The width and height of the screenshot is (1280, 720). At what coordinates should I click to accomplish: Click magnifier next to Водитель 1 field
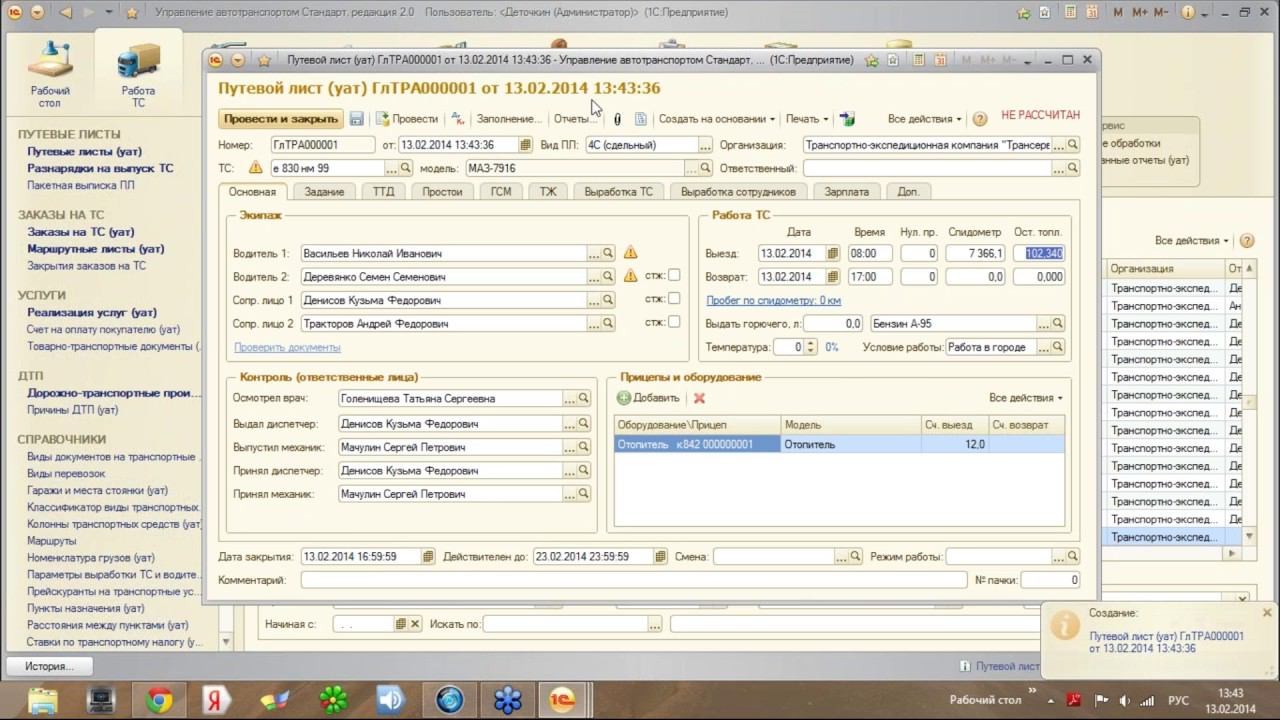click(608, 254)
